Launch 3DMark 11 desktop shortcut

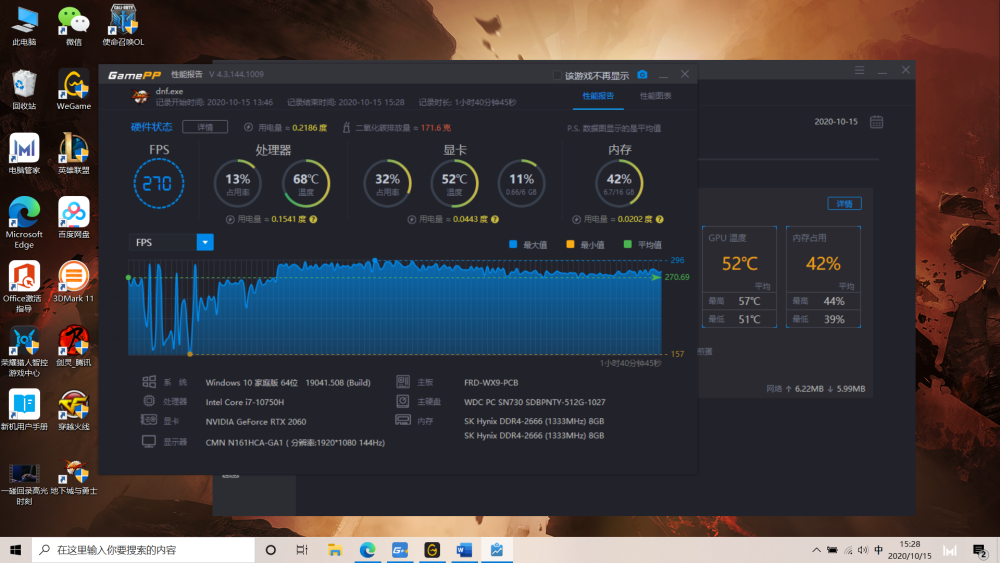click(x=73, y=282)
